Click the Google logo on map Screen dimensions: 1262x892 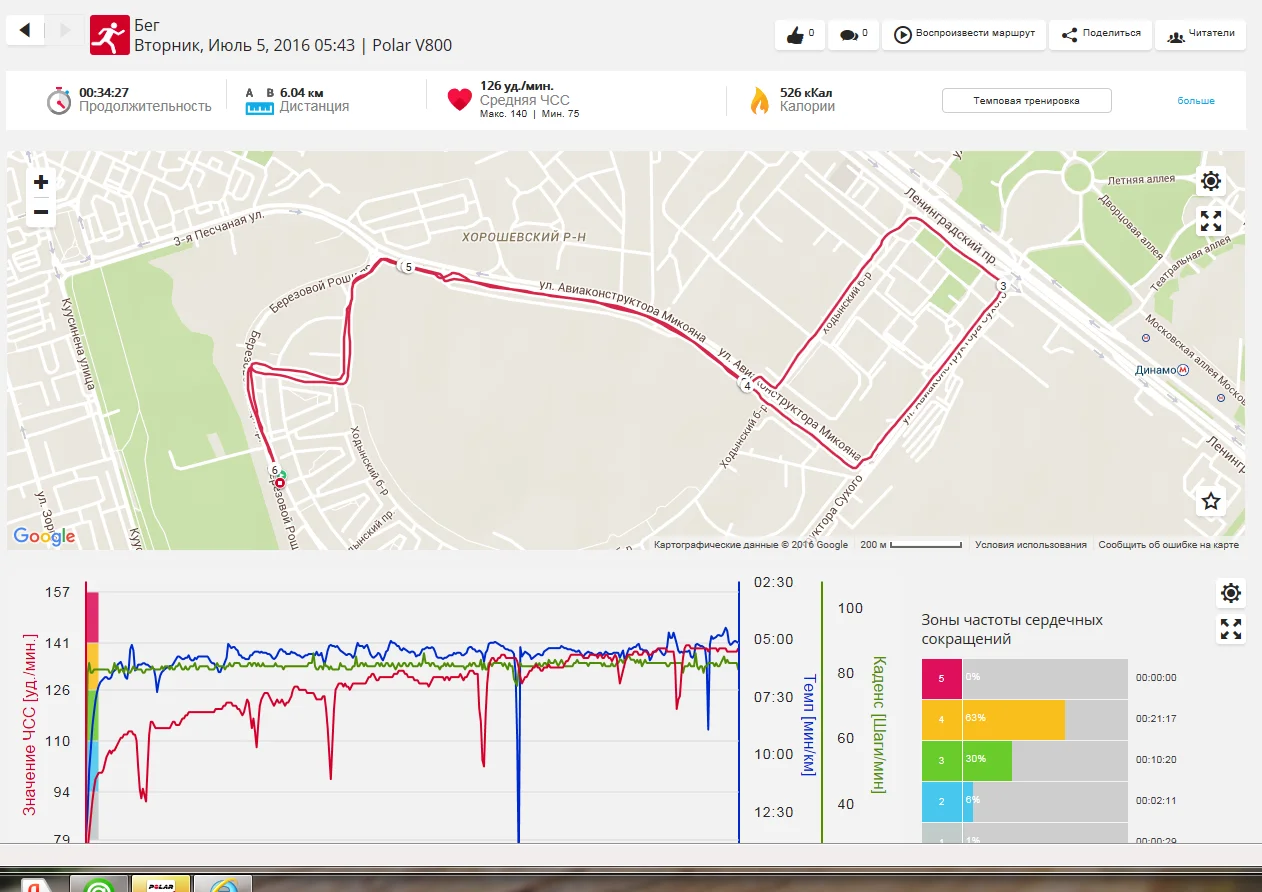(x=44, y=537)
